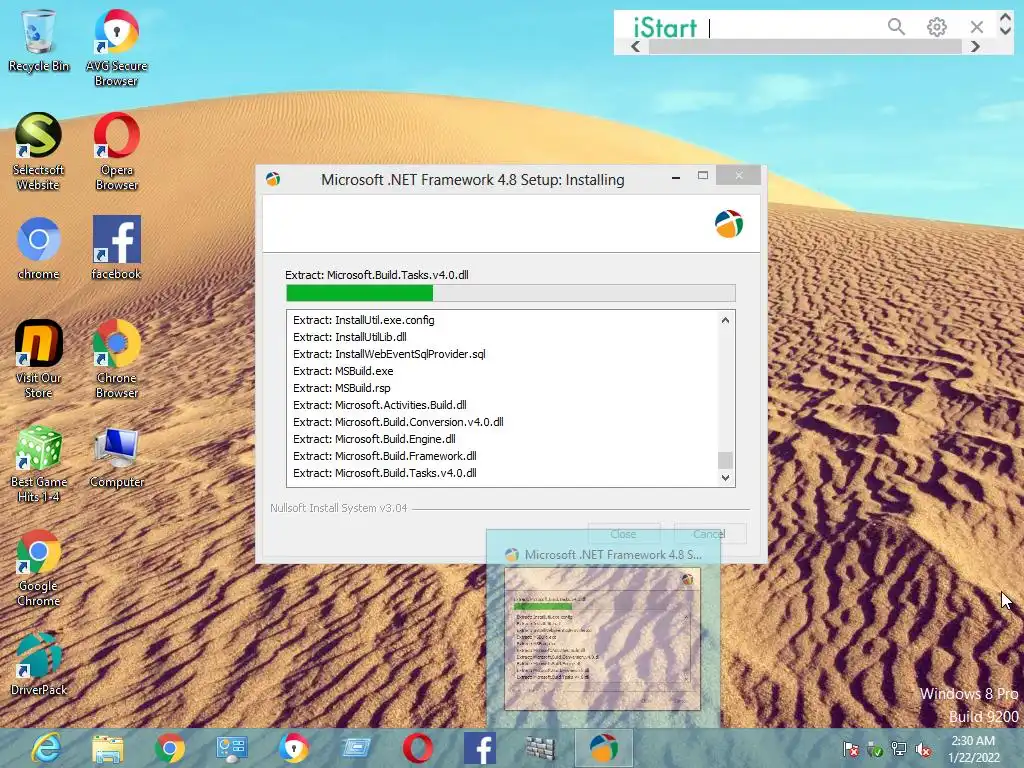Click the iStart search text field
Image resolution: width=1024 pixels, height=768 pixels.
793,27
